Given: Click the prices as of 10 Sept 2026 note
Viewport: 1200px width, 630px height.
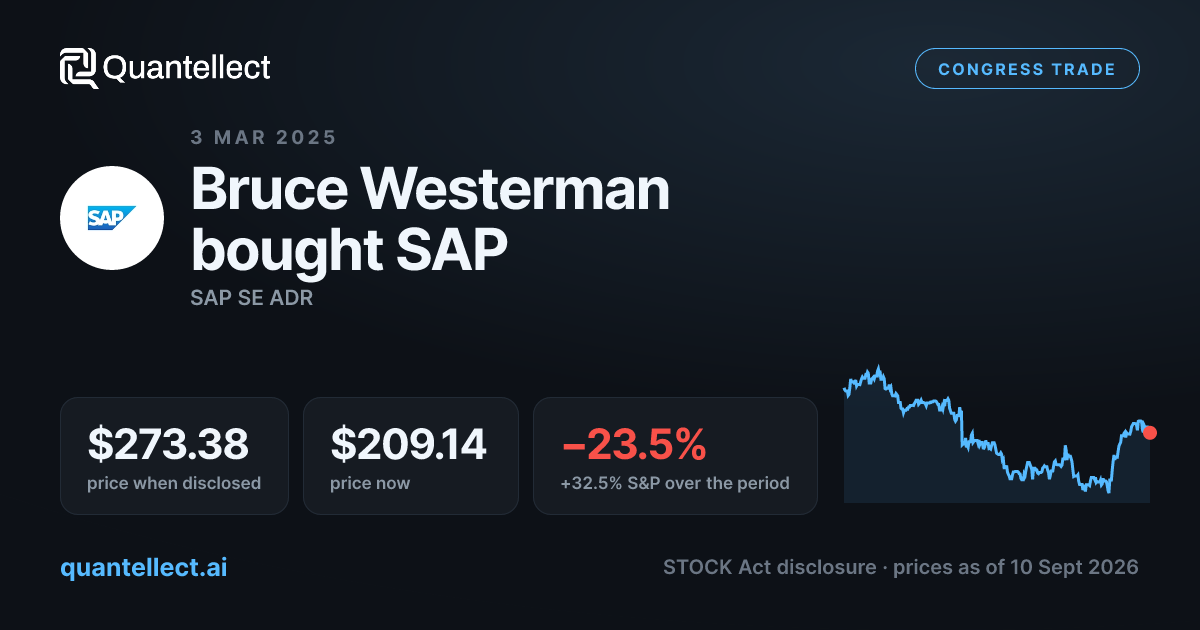Looking at the screenshot, I should pyautogui.click(x=1015, y=567).
